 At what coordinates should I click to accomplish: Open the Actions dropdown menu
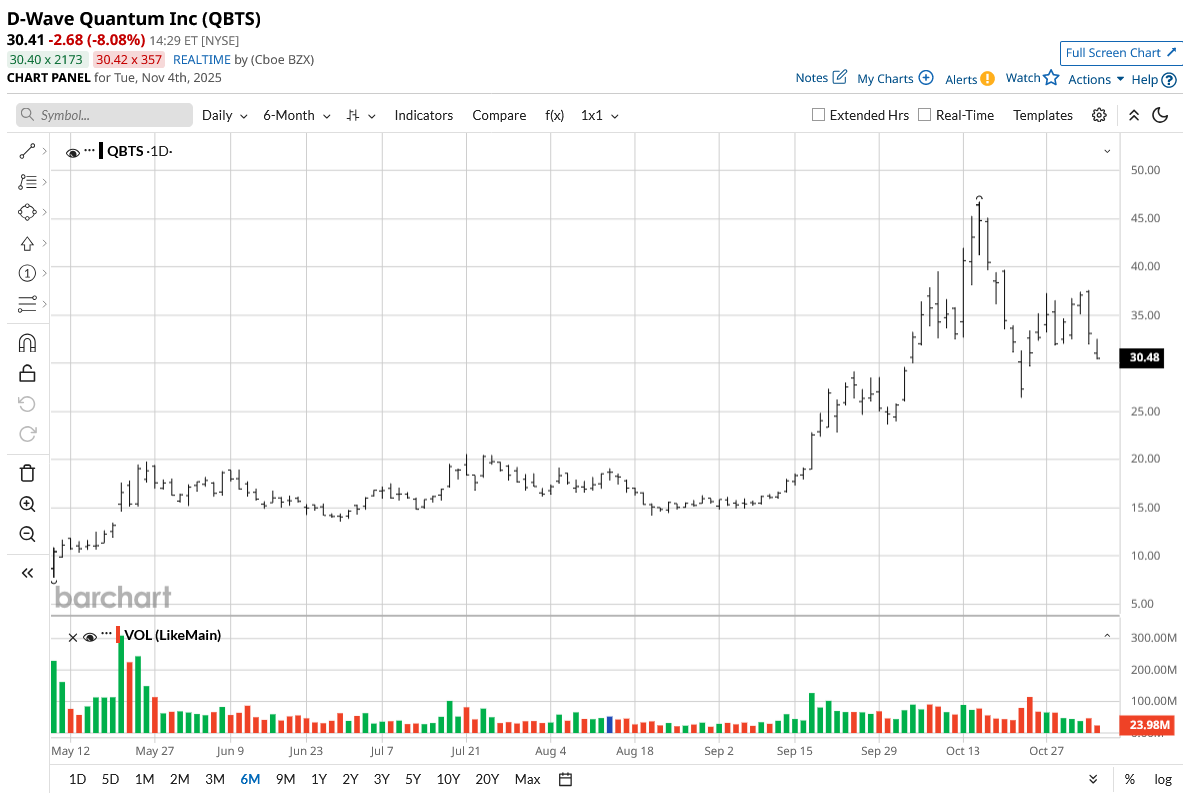click(1095, 79)
